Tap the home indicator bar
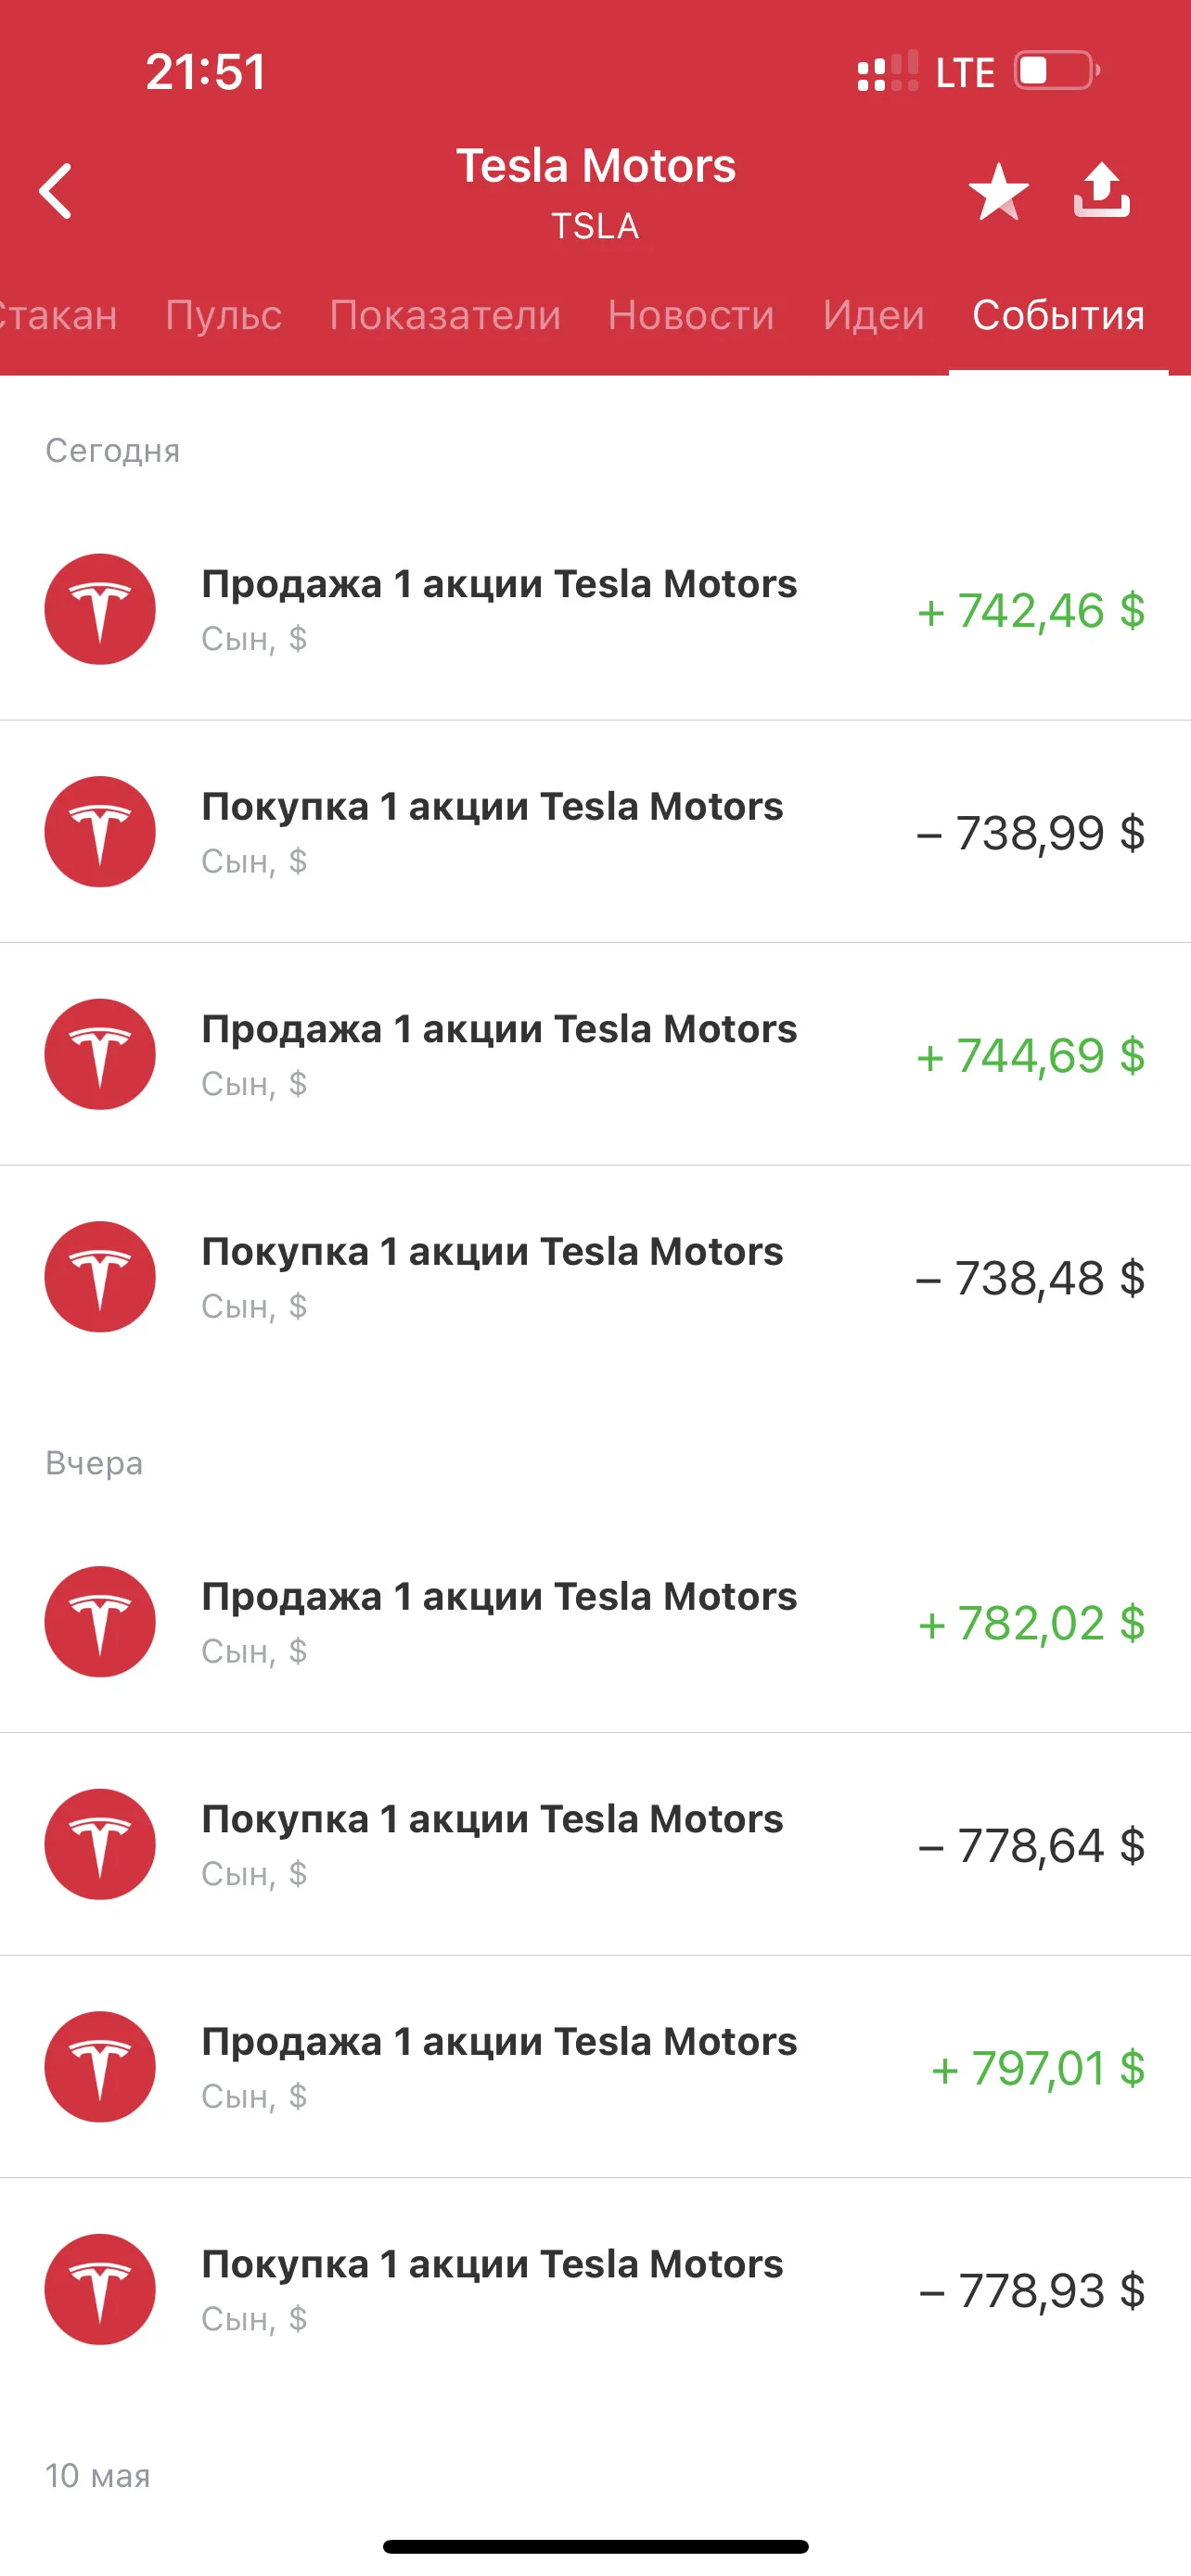 pos(595,2546)
